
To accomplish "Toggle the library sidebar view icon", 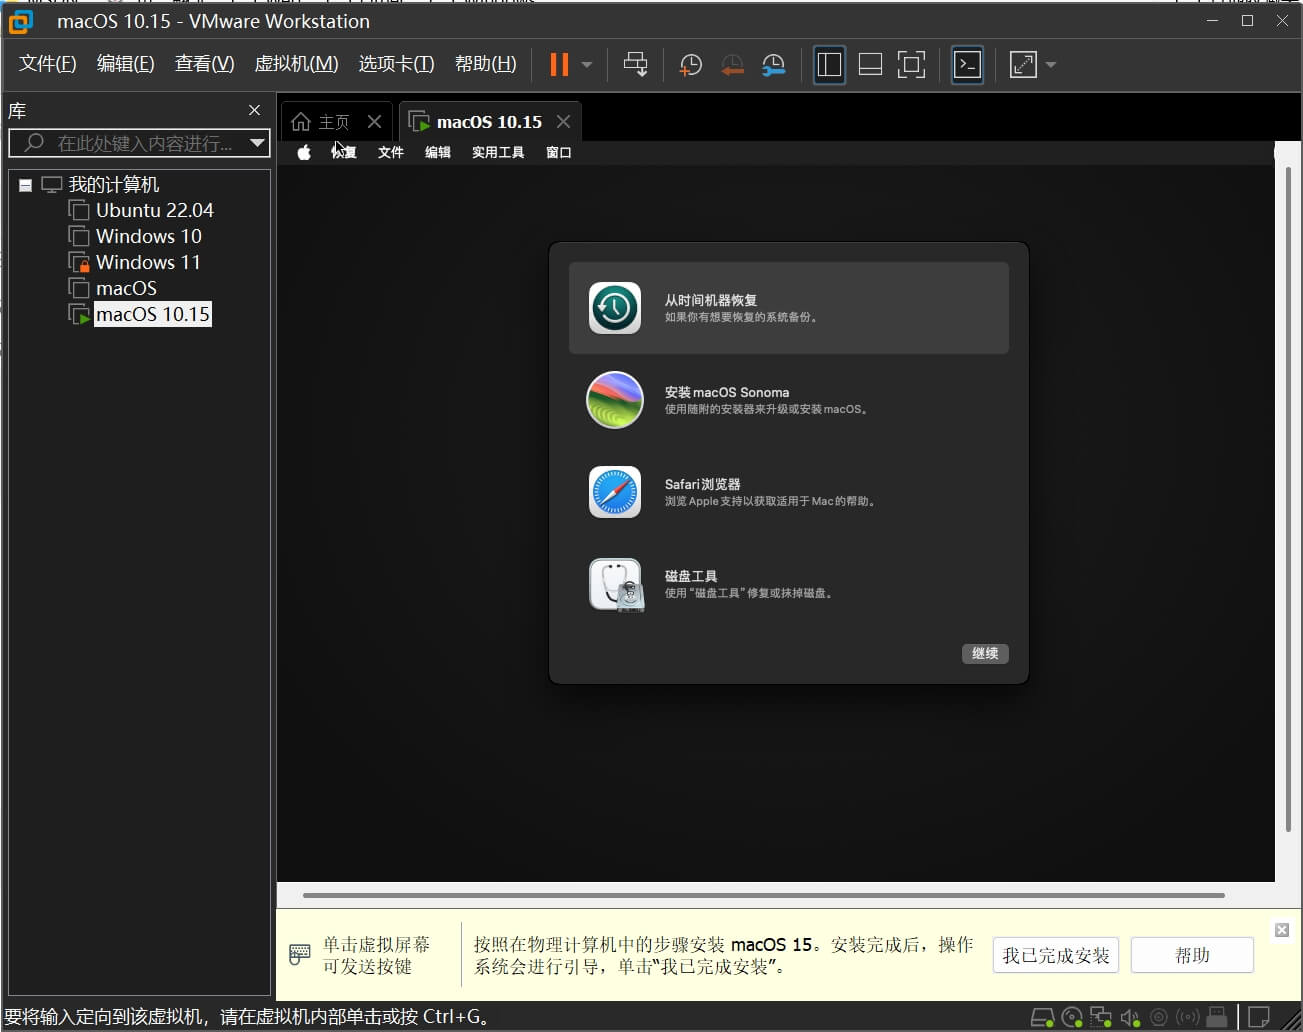I will pyautogui.click(x=829, y=65).
